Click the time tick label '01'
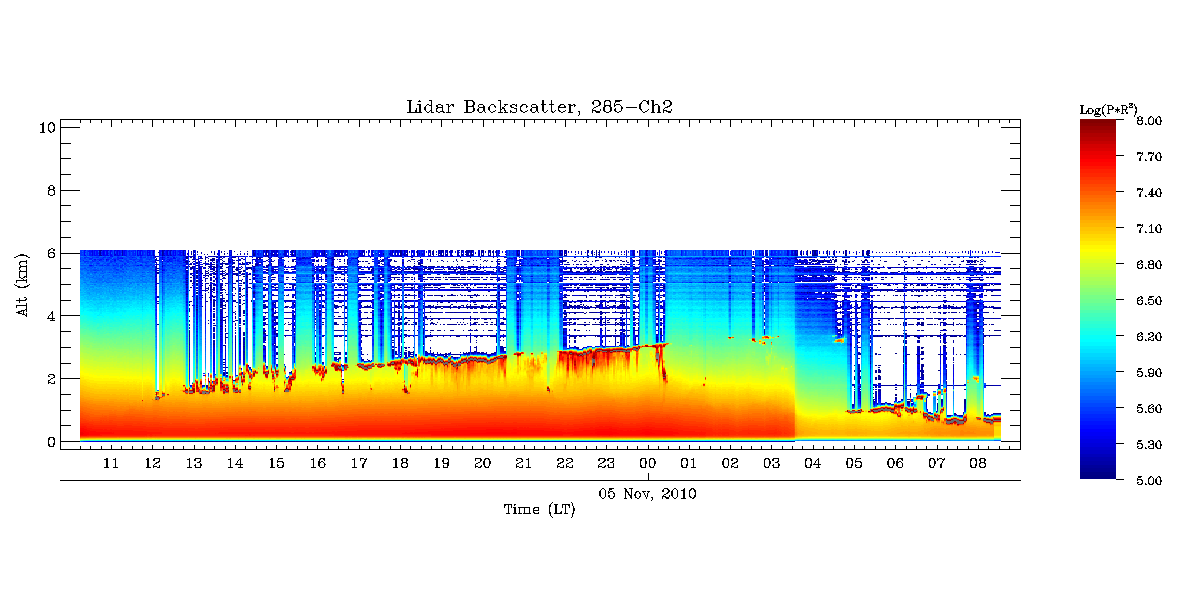This screenshot has height=600, width=1200. coord(689,464)
